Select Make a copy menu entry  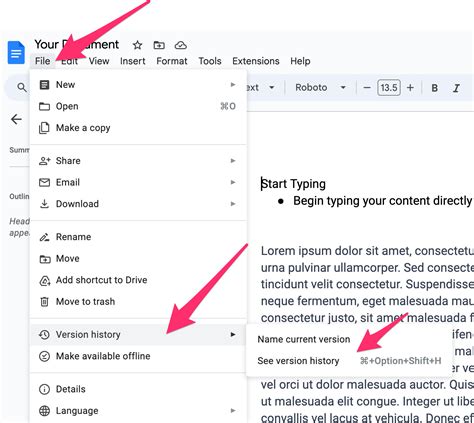click(x=138, y=128)
